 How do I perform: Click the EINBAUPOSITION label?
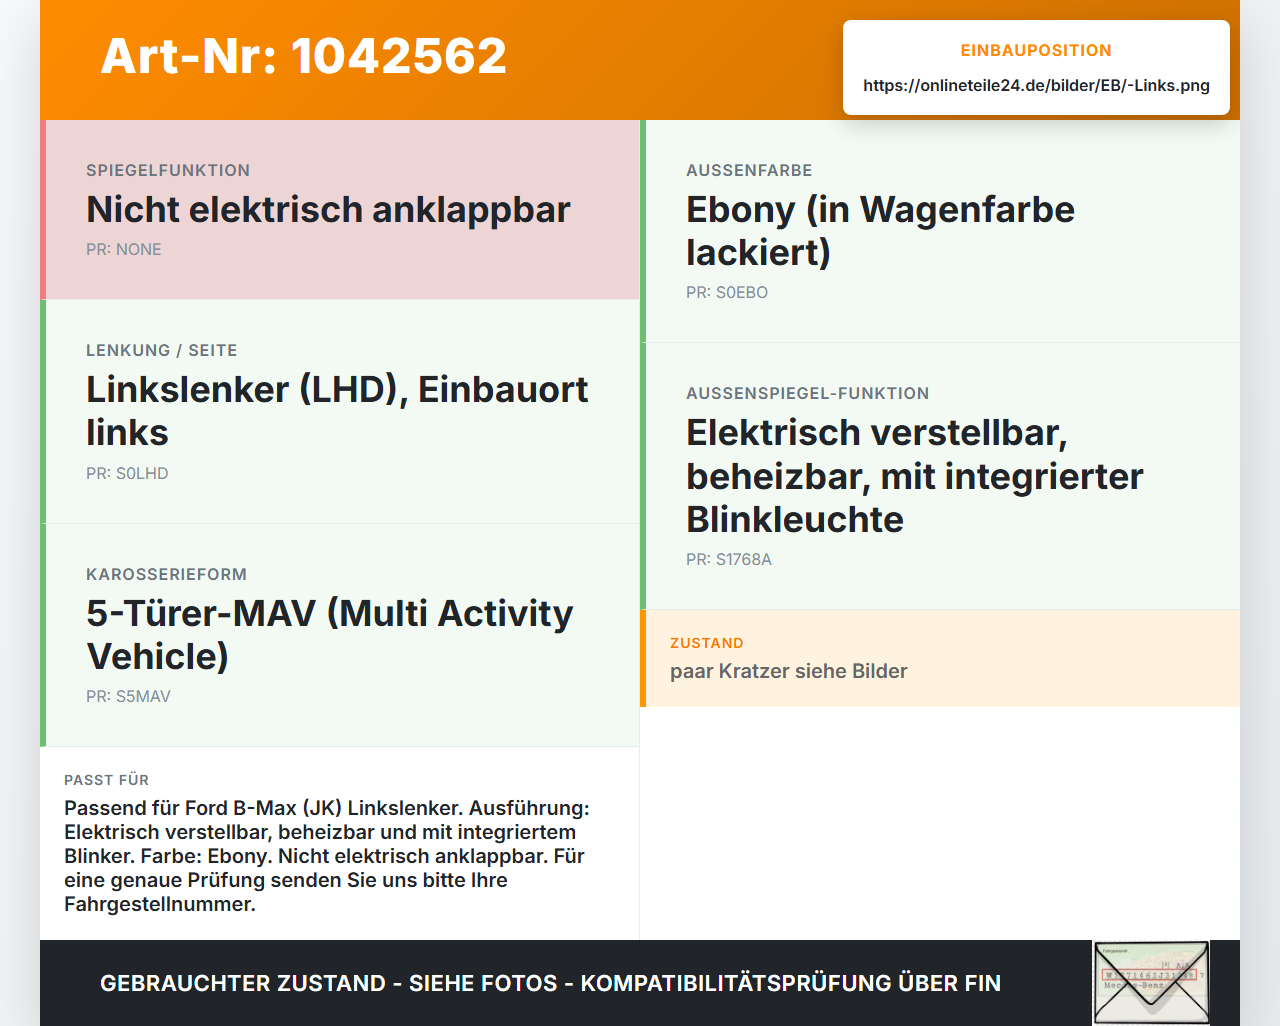coord(1036,50)
